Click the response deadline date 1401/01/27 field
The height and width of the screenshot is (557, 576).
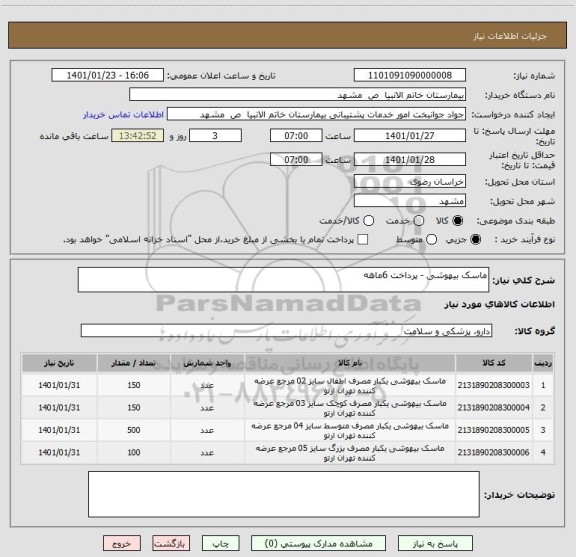point(410,136)
